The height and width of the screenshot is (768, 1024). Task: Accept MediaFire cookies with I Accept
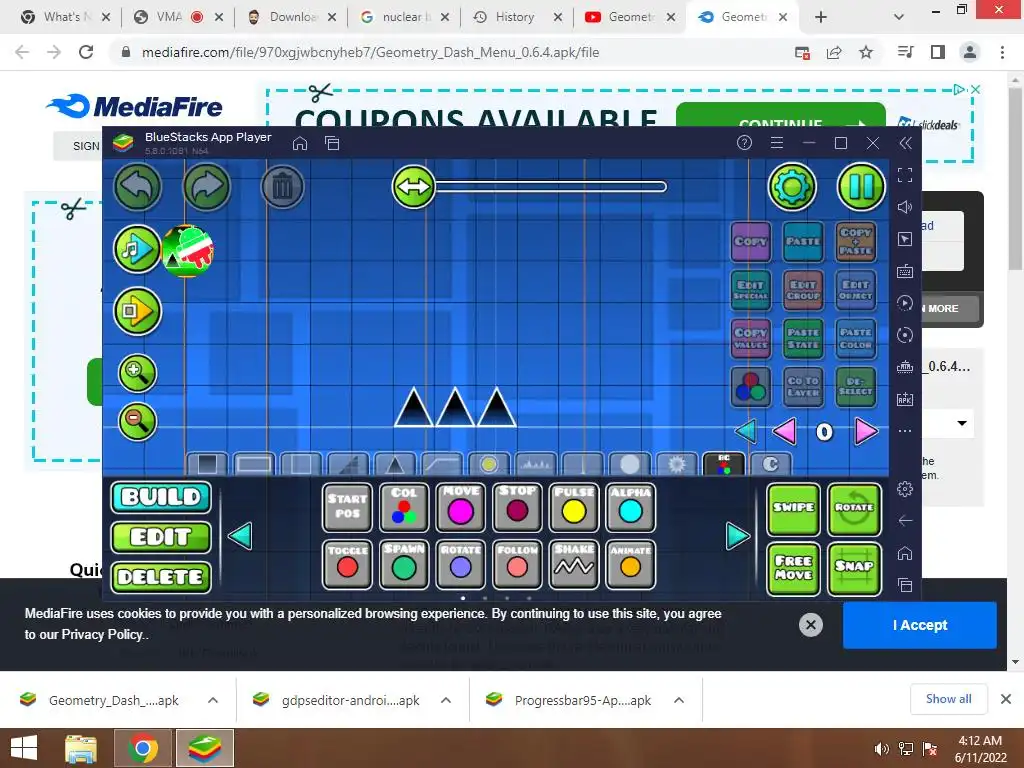click(x=920, y=625)
